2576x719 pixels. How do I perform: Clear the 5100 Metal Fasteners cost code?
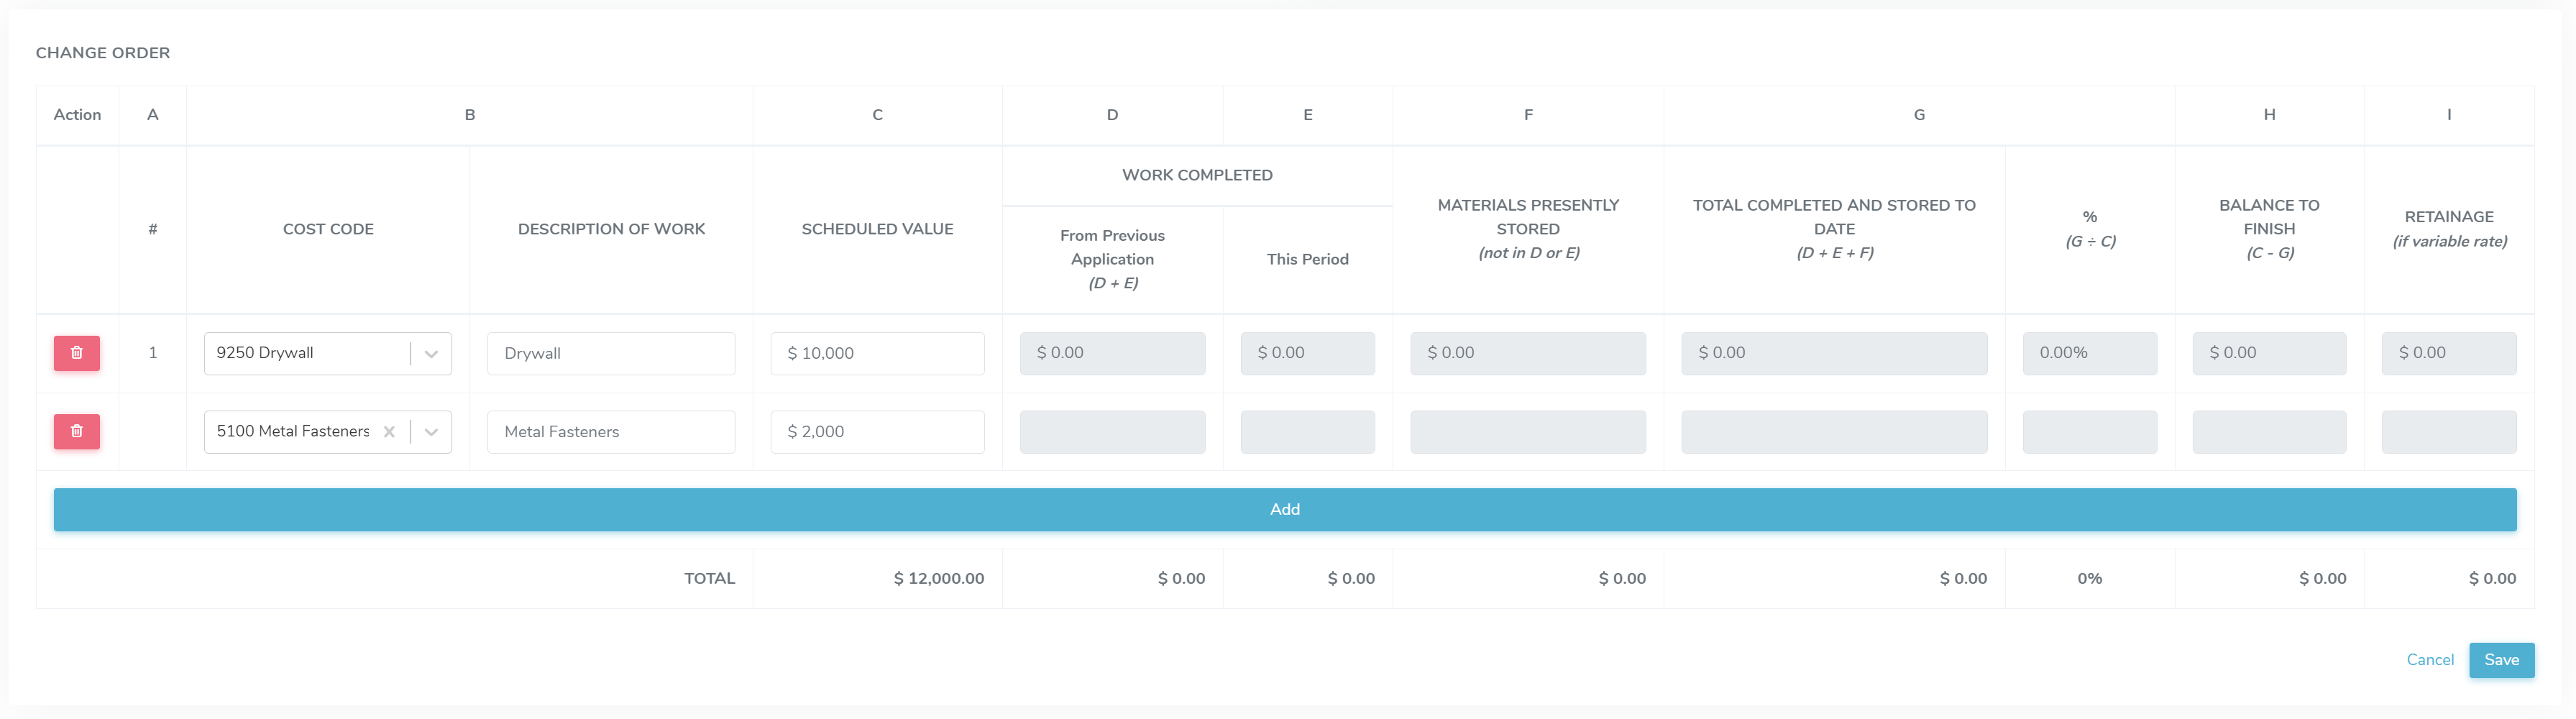tap(389, 432)
